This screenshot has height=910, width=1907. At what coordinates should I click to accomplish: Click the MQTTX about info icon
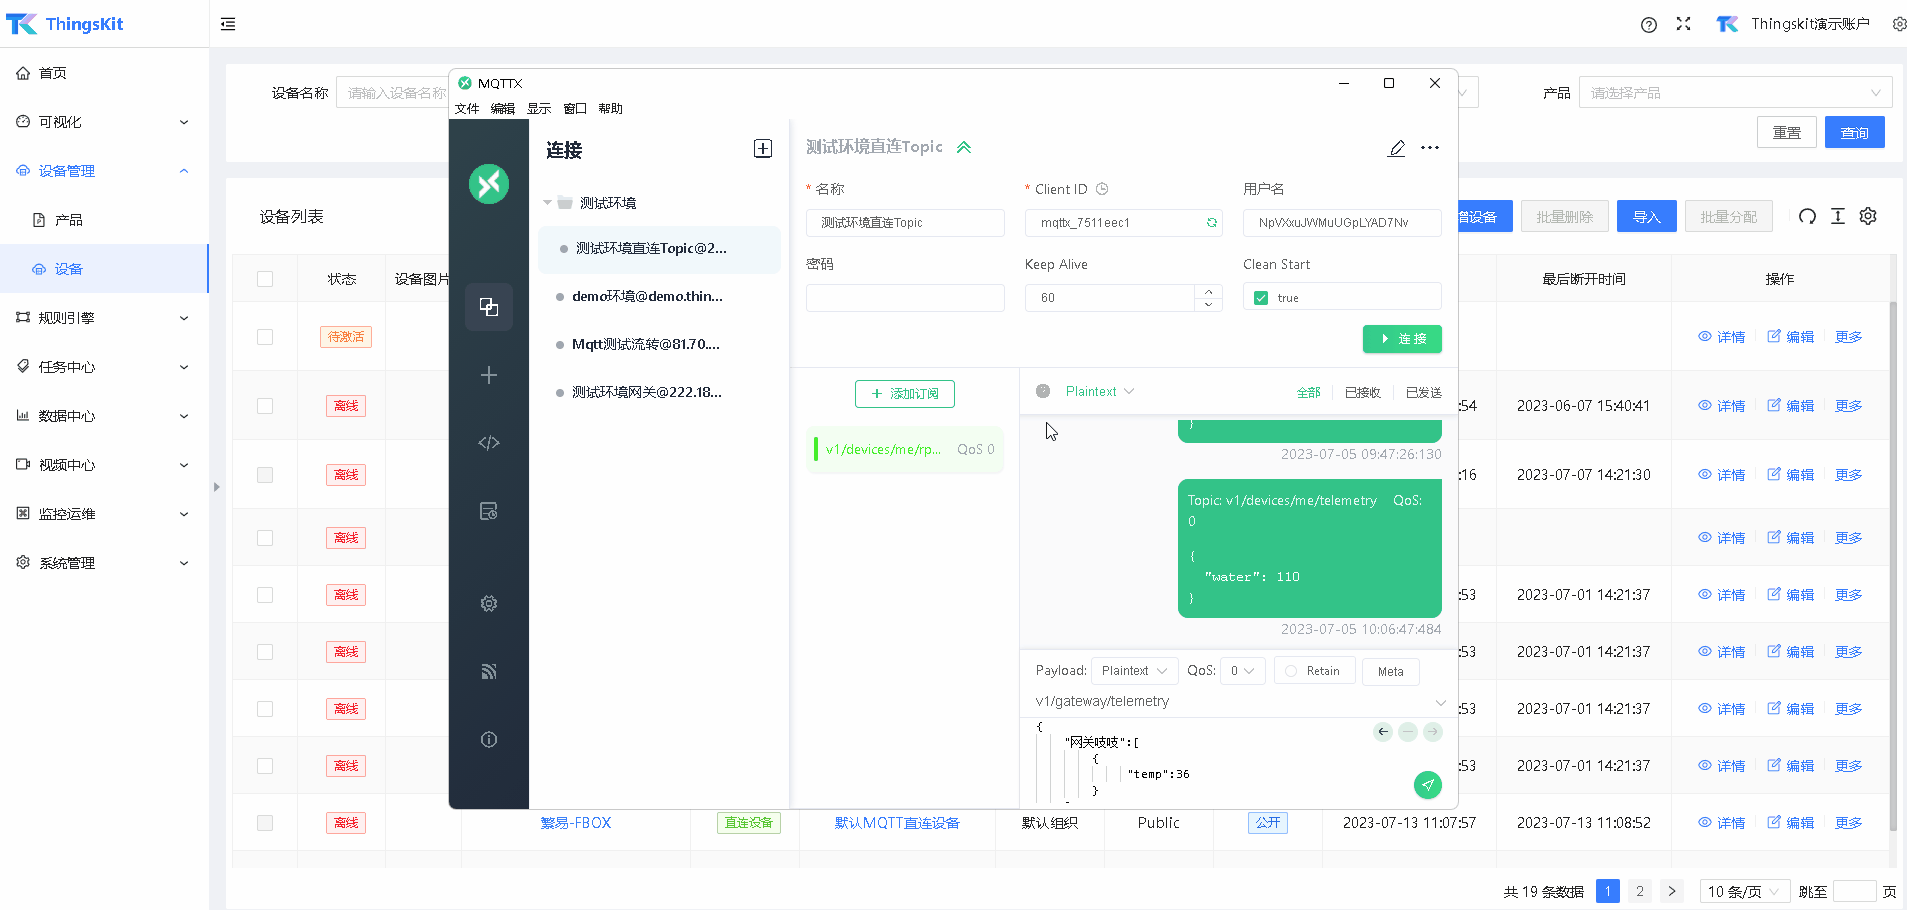click(488, 740)
